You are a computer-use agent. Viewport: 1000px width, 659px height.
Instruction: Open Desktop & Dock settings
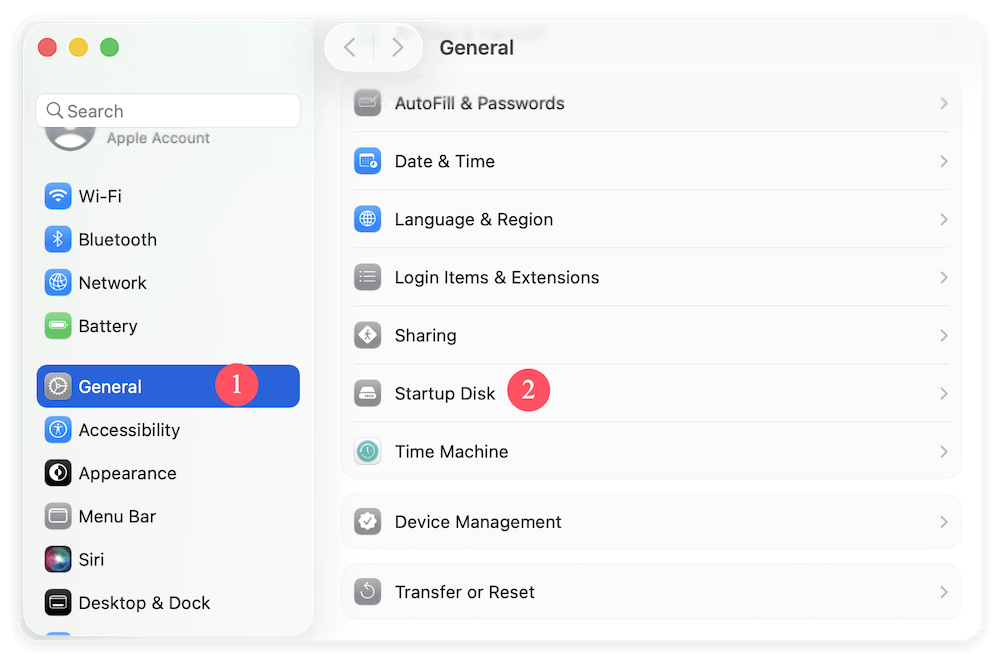pos(144,603)
